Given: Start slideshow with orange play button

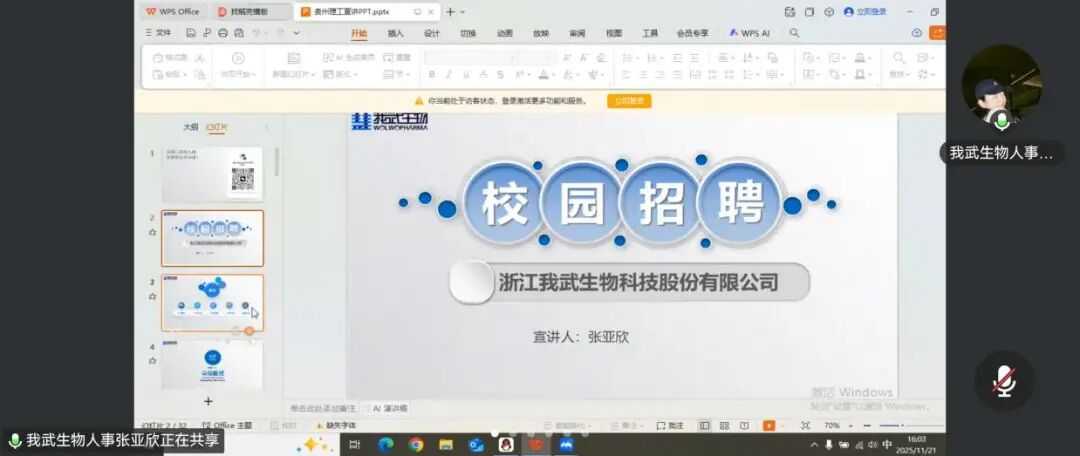Looking at the screenshot, I should (x=769, y=426).
